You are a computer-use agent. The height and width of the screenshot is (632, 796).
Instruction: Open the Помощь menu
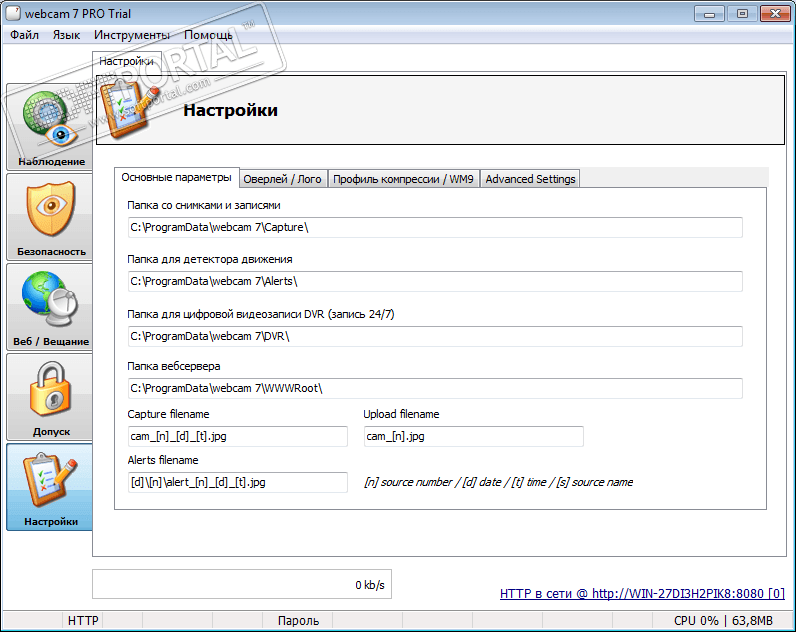tap(208, 35)
